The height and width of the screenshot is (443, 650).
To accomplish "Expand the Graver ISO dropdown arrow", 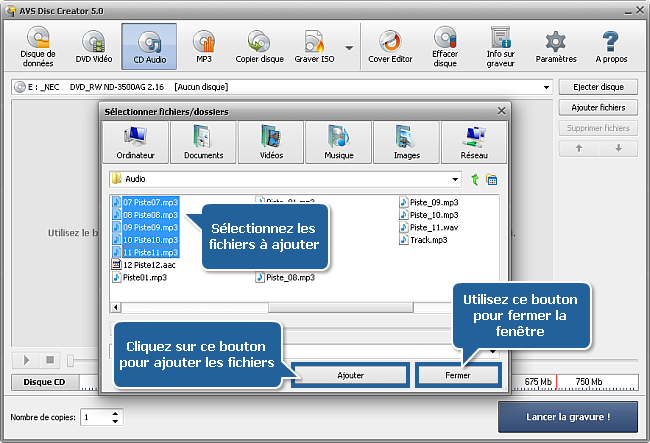I will click(x=349, y=48).
